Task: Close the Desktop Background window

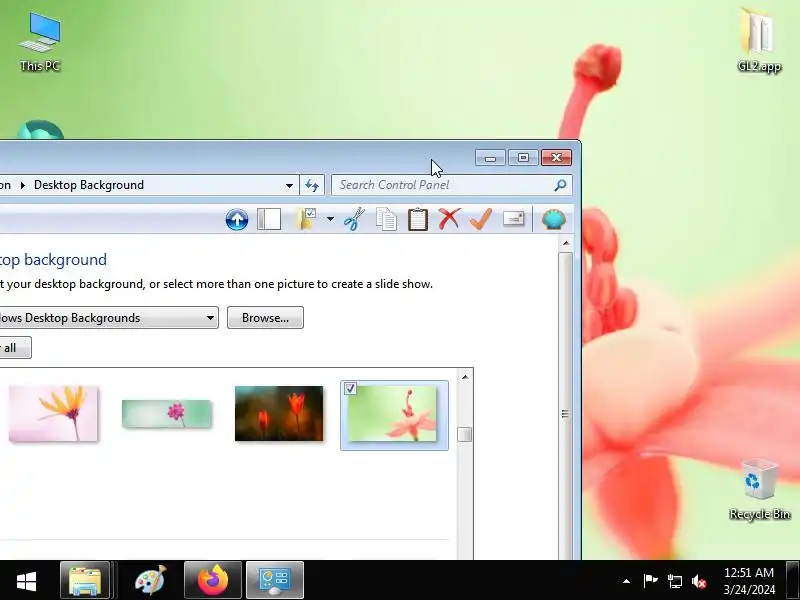Action: click(x=556, y=158)
